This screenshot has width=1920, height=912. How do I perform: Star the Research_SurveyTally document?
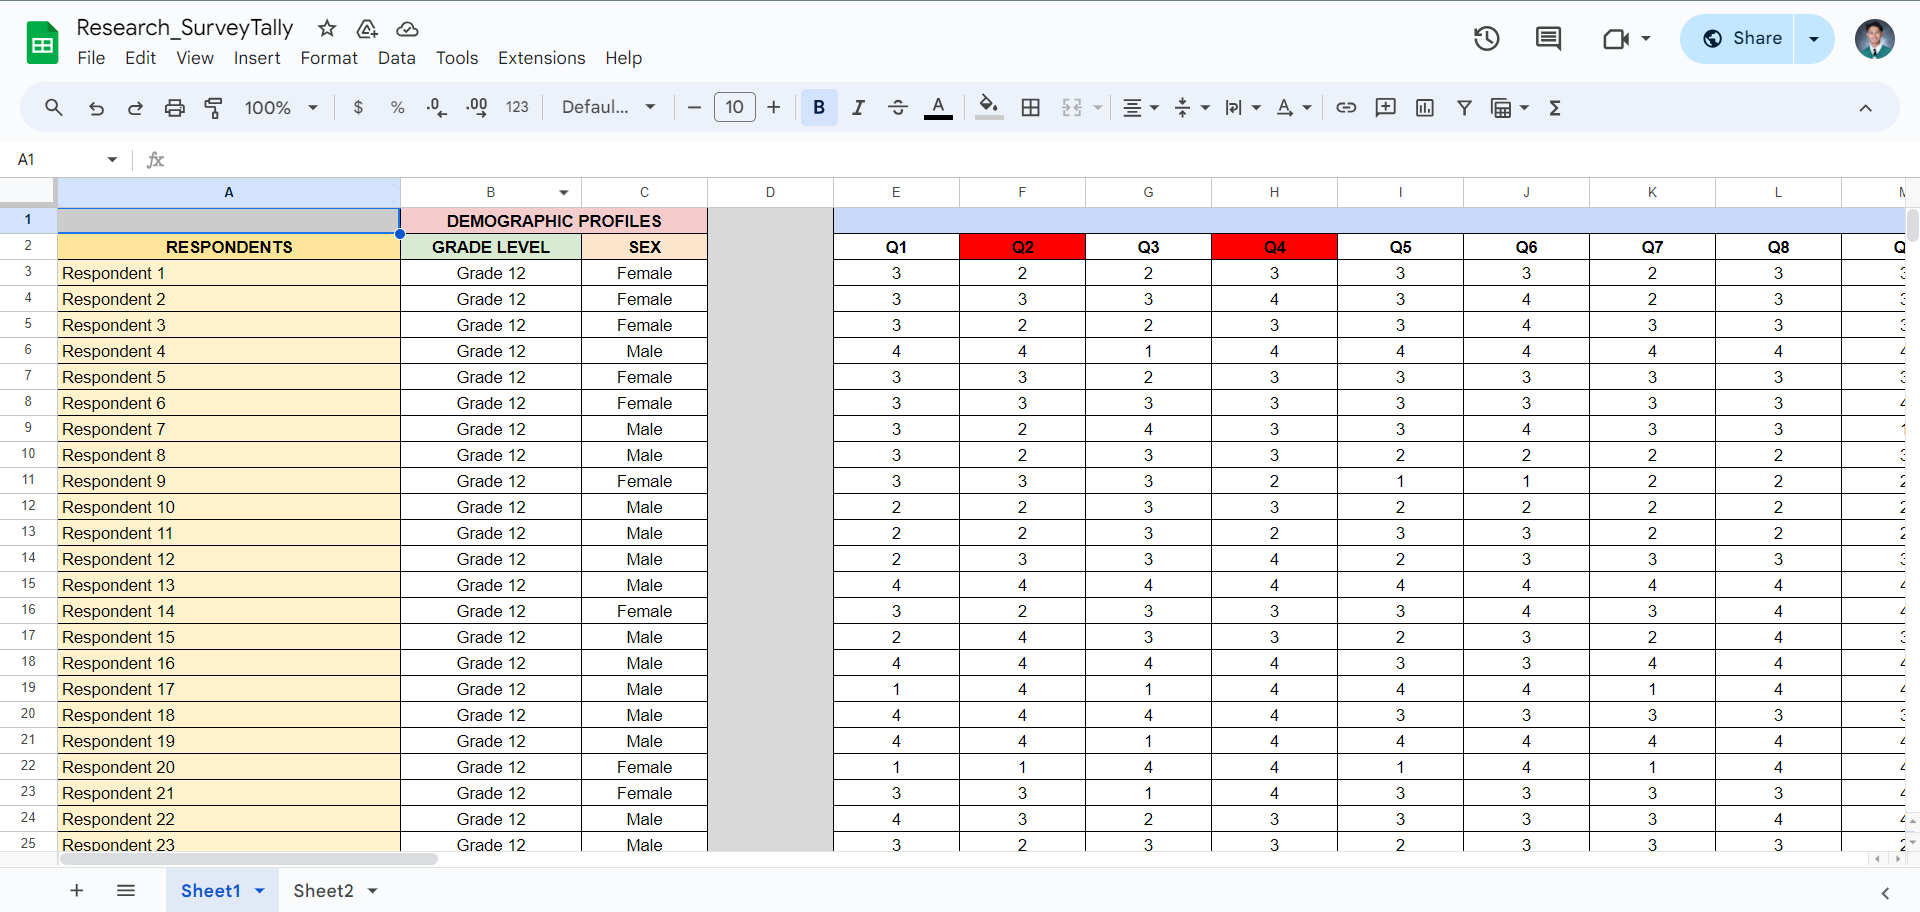tap(327, 28)
